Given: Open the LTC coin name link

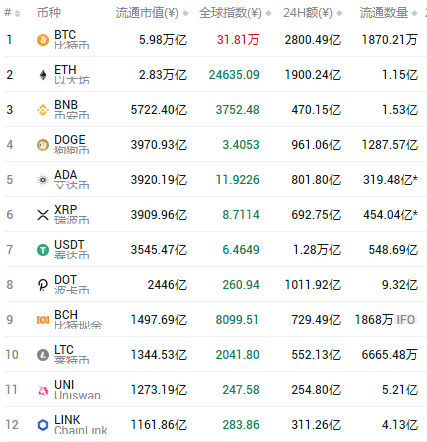Looking at the screenshot, I should pos(64,350).
